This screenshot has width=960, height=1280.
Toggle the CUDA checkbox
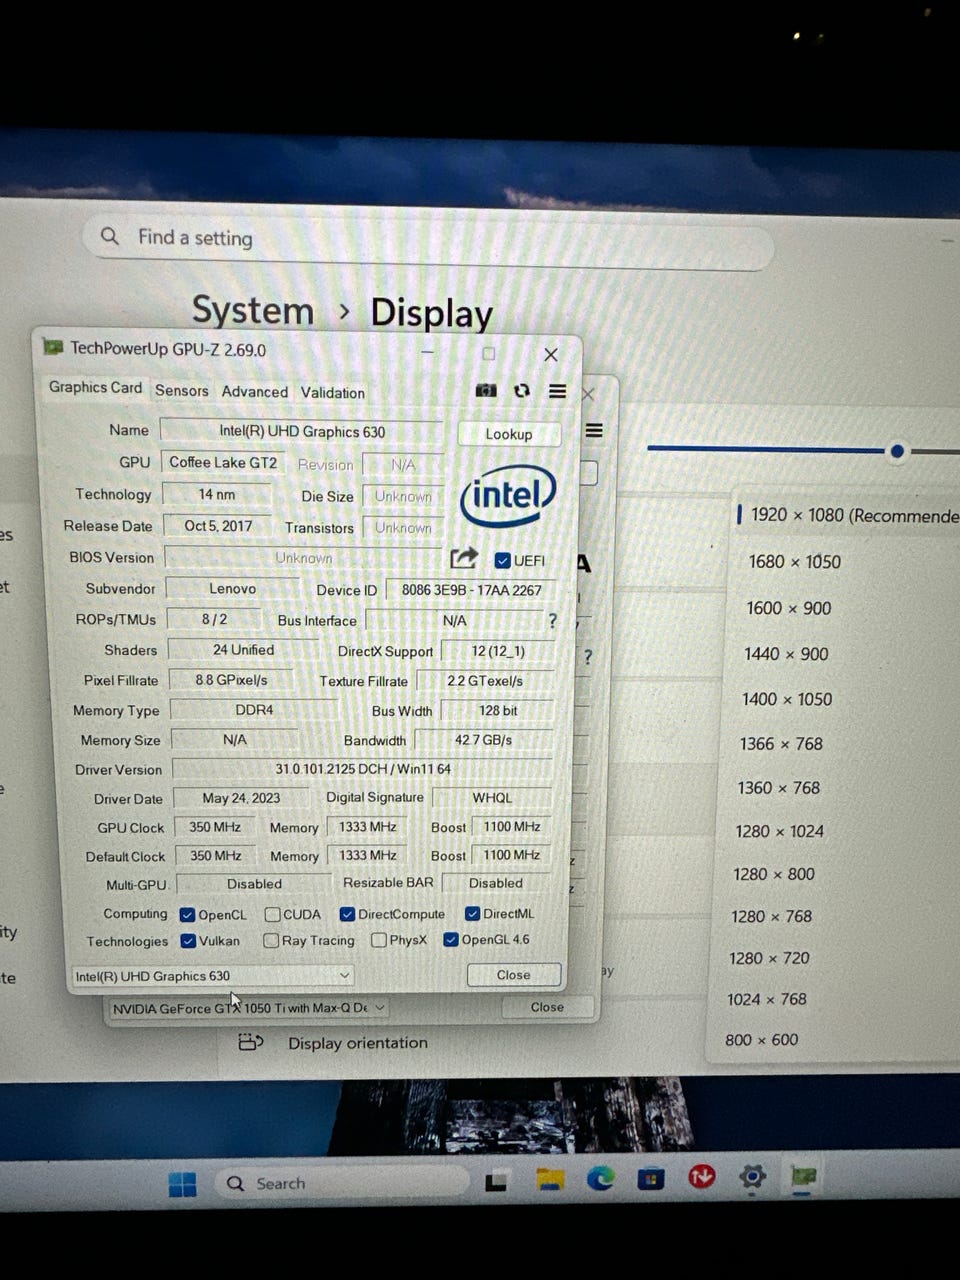(x=272, y=914)
